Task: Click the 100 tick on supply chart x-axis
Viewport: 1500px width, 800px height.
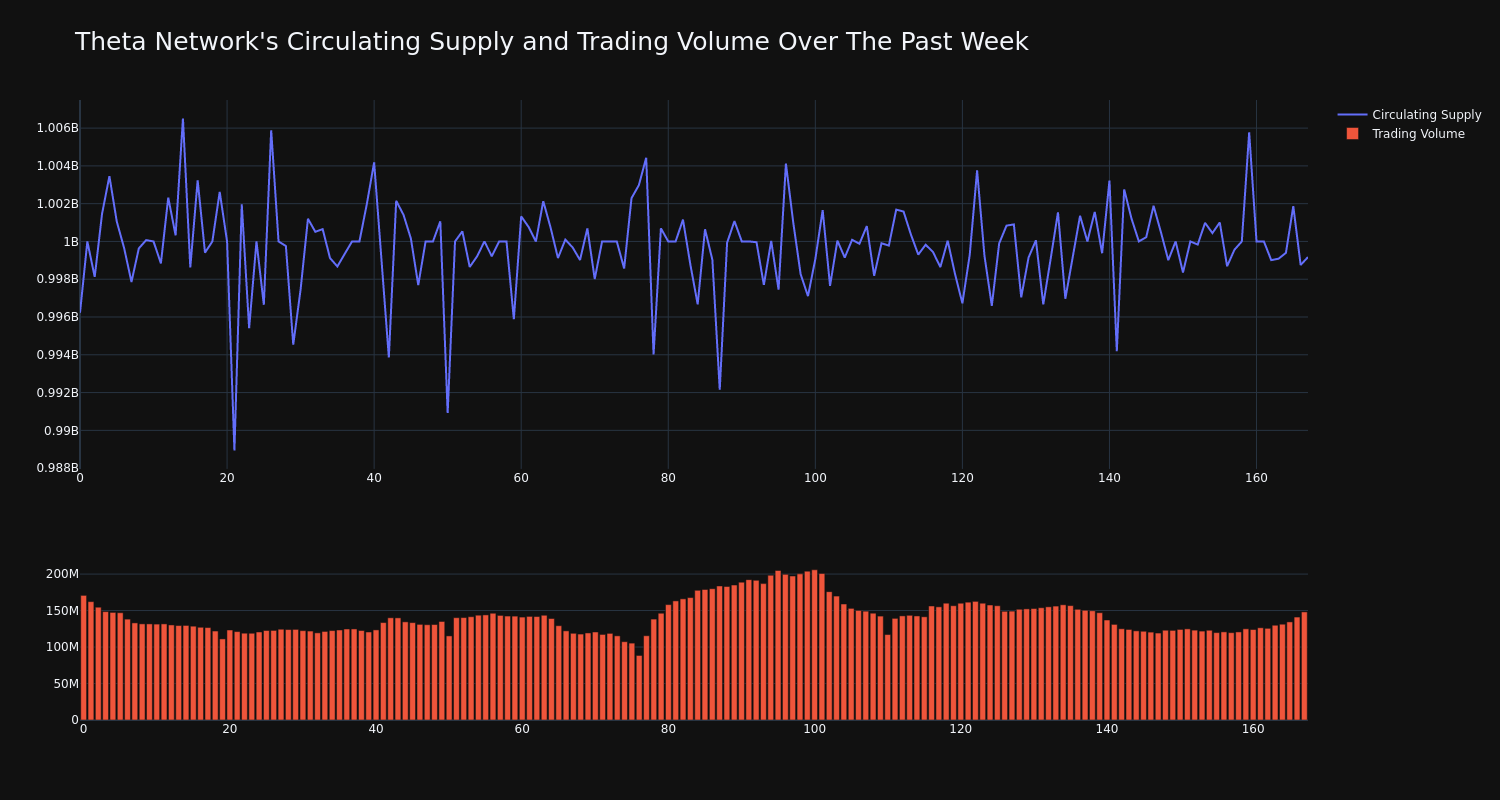Action: coord(815,478)
